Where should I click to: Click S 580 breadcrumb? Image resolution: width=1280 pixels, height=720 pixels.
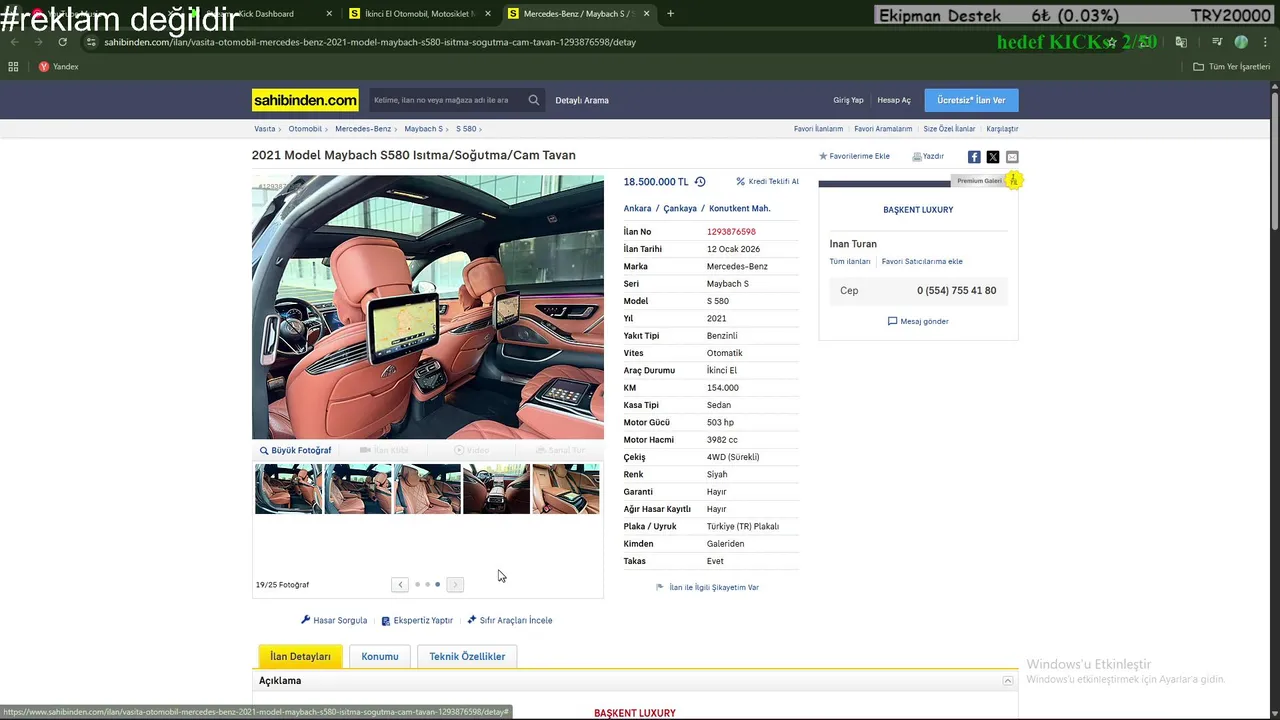click(x=466, y=129)
